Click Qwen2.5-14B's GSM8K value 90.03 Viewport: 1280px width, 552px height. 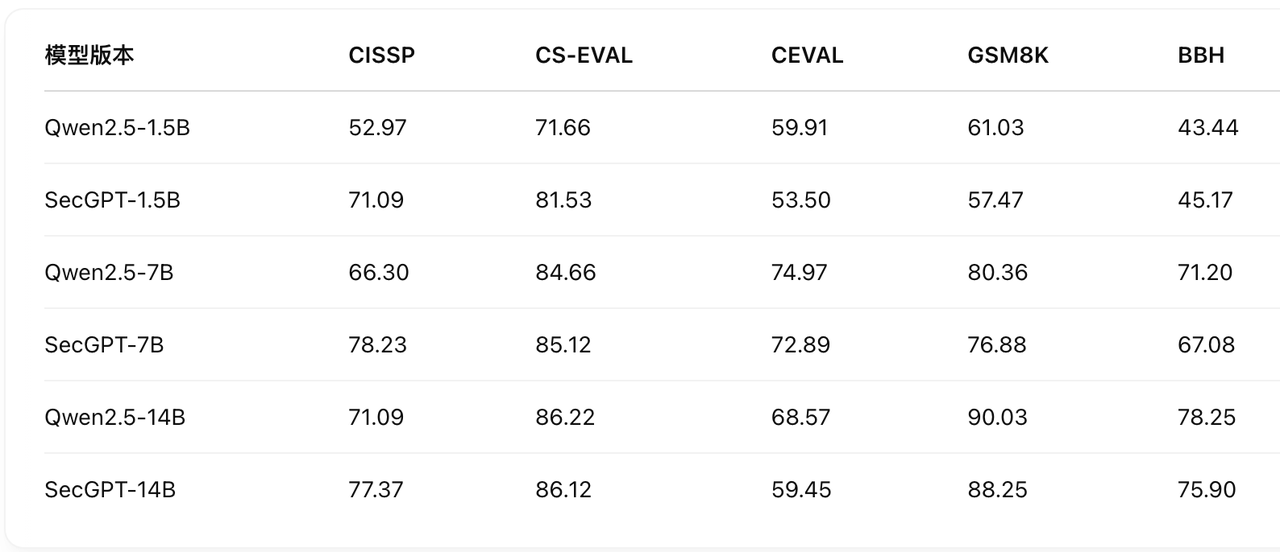[997, 417]
